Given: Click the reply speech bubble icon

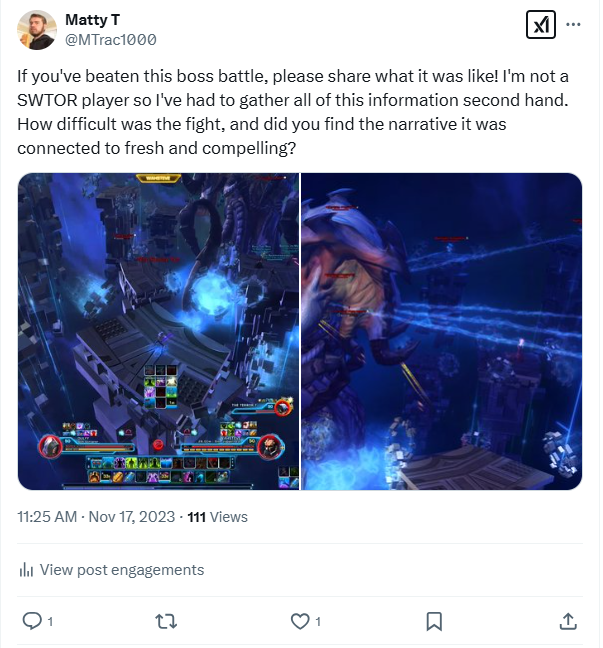Looking at the screenshot, I should point(32,621).
